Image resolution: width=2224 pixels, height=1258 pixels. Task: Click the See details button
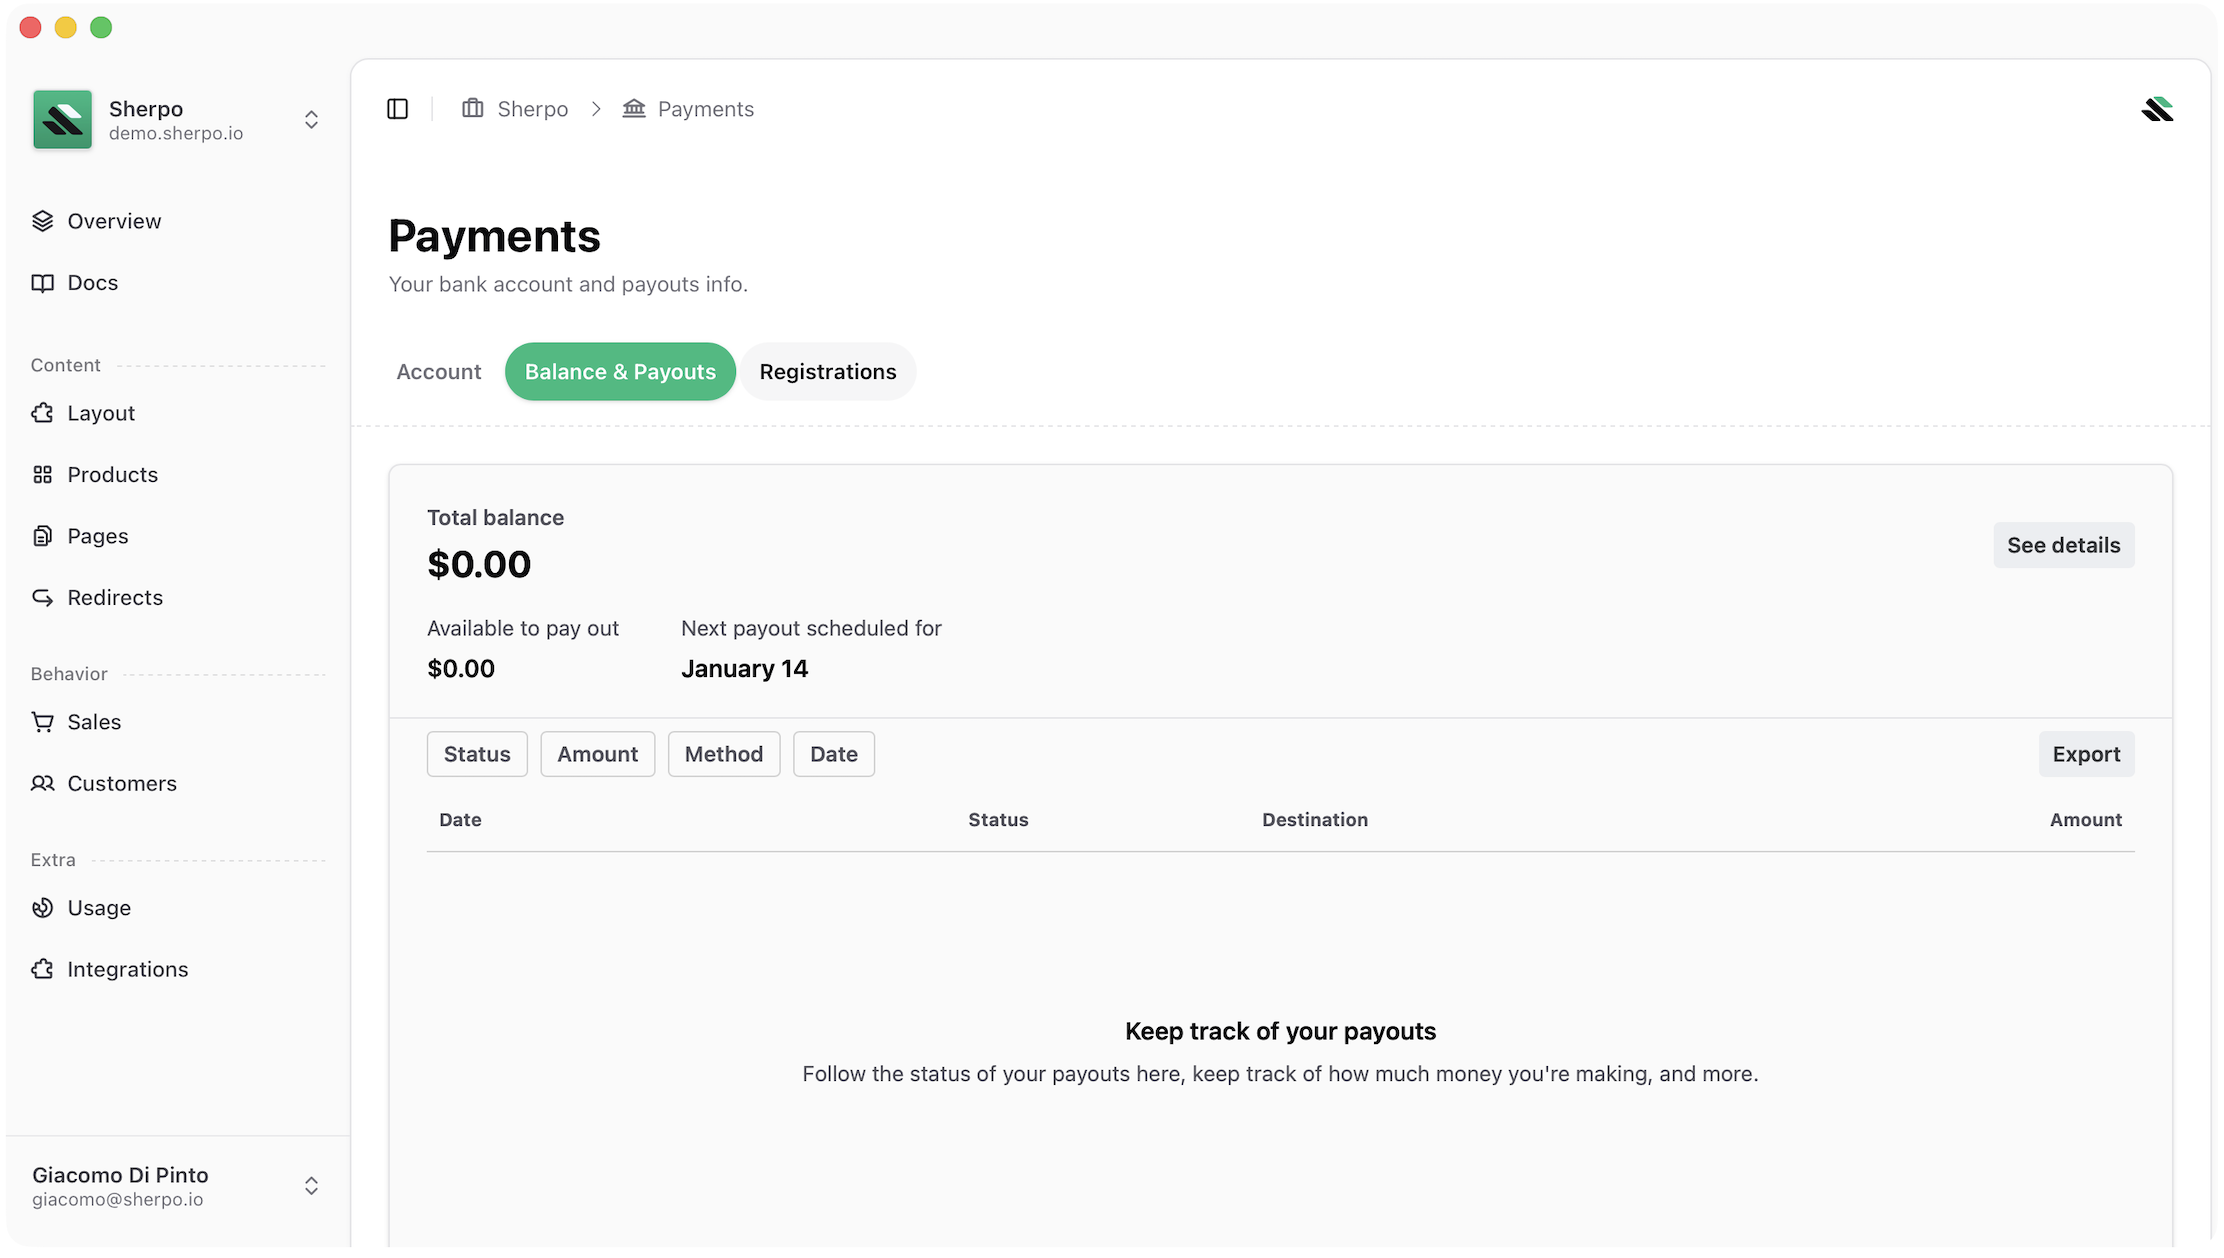pos(2063,545)
